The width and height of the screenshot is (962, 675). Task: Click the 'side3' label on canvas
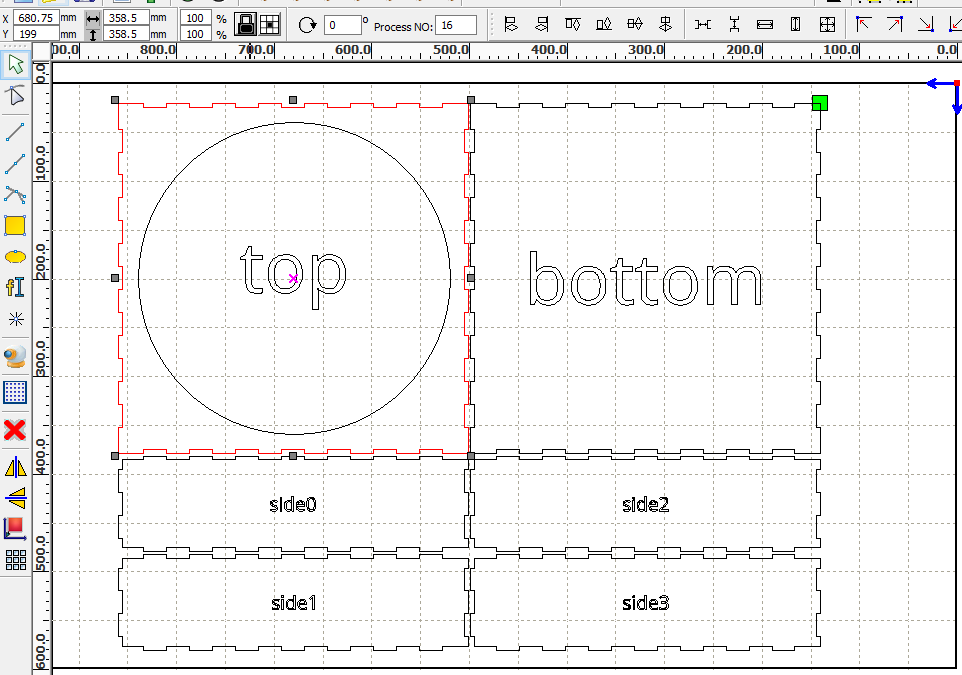point(645,603)
